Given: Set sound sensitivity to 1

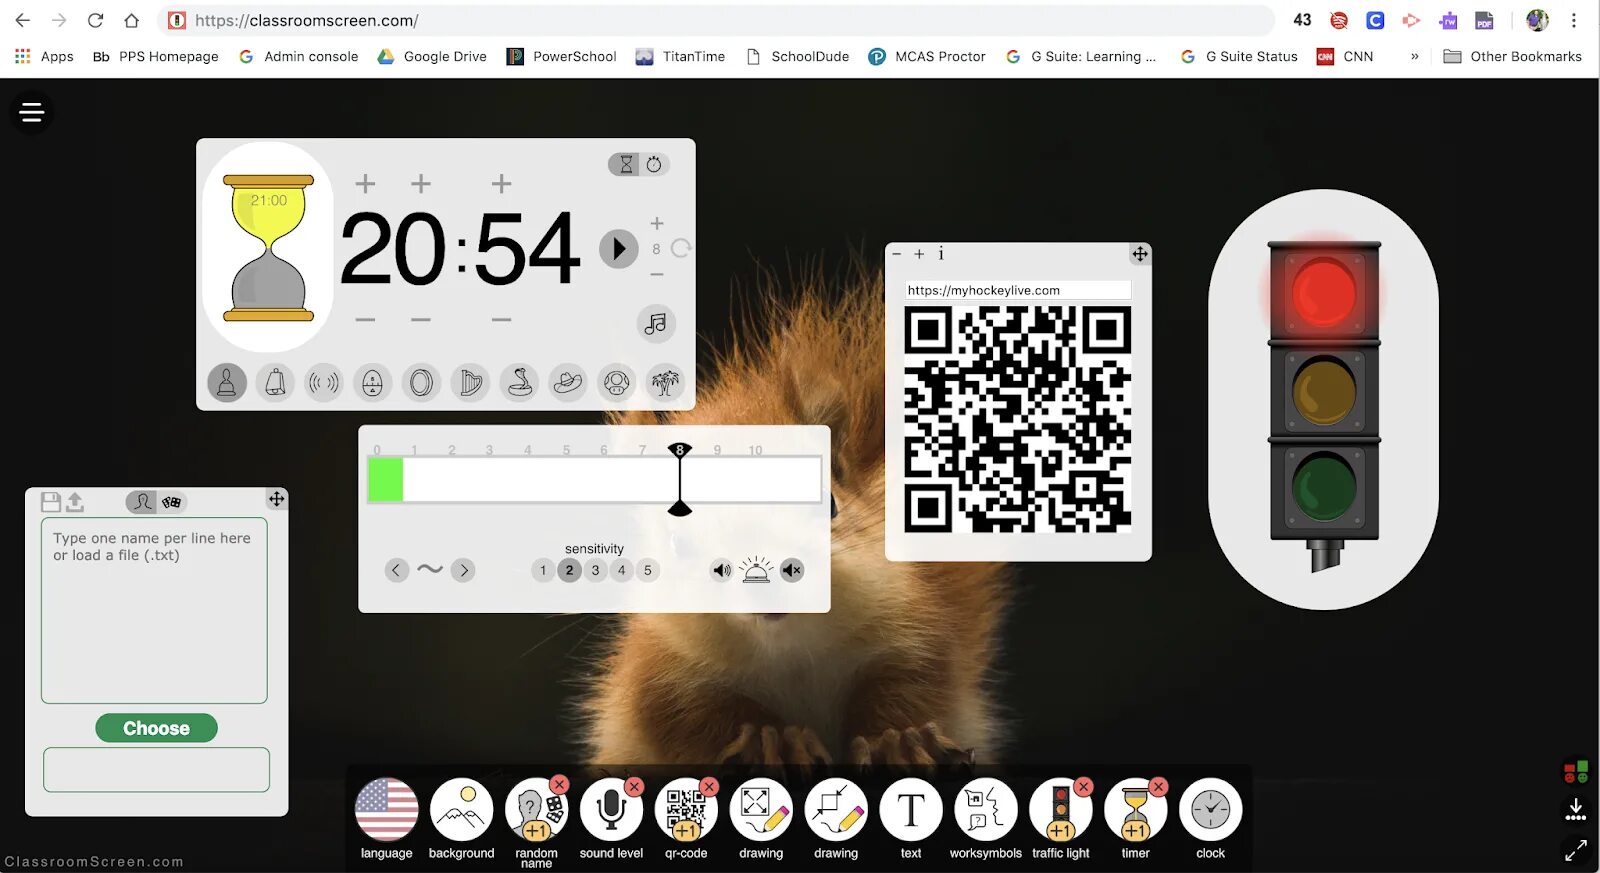Looking at the screenshot, I should tap(543, 570).
